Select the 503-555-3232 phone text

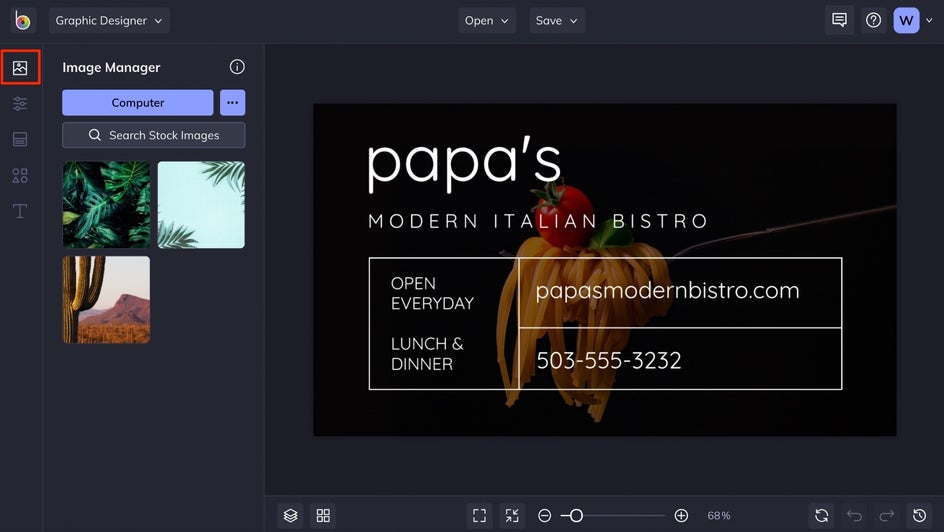[x=609, y=360]
